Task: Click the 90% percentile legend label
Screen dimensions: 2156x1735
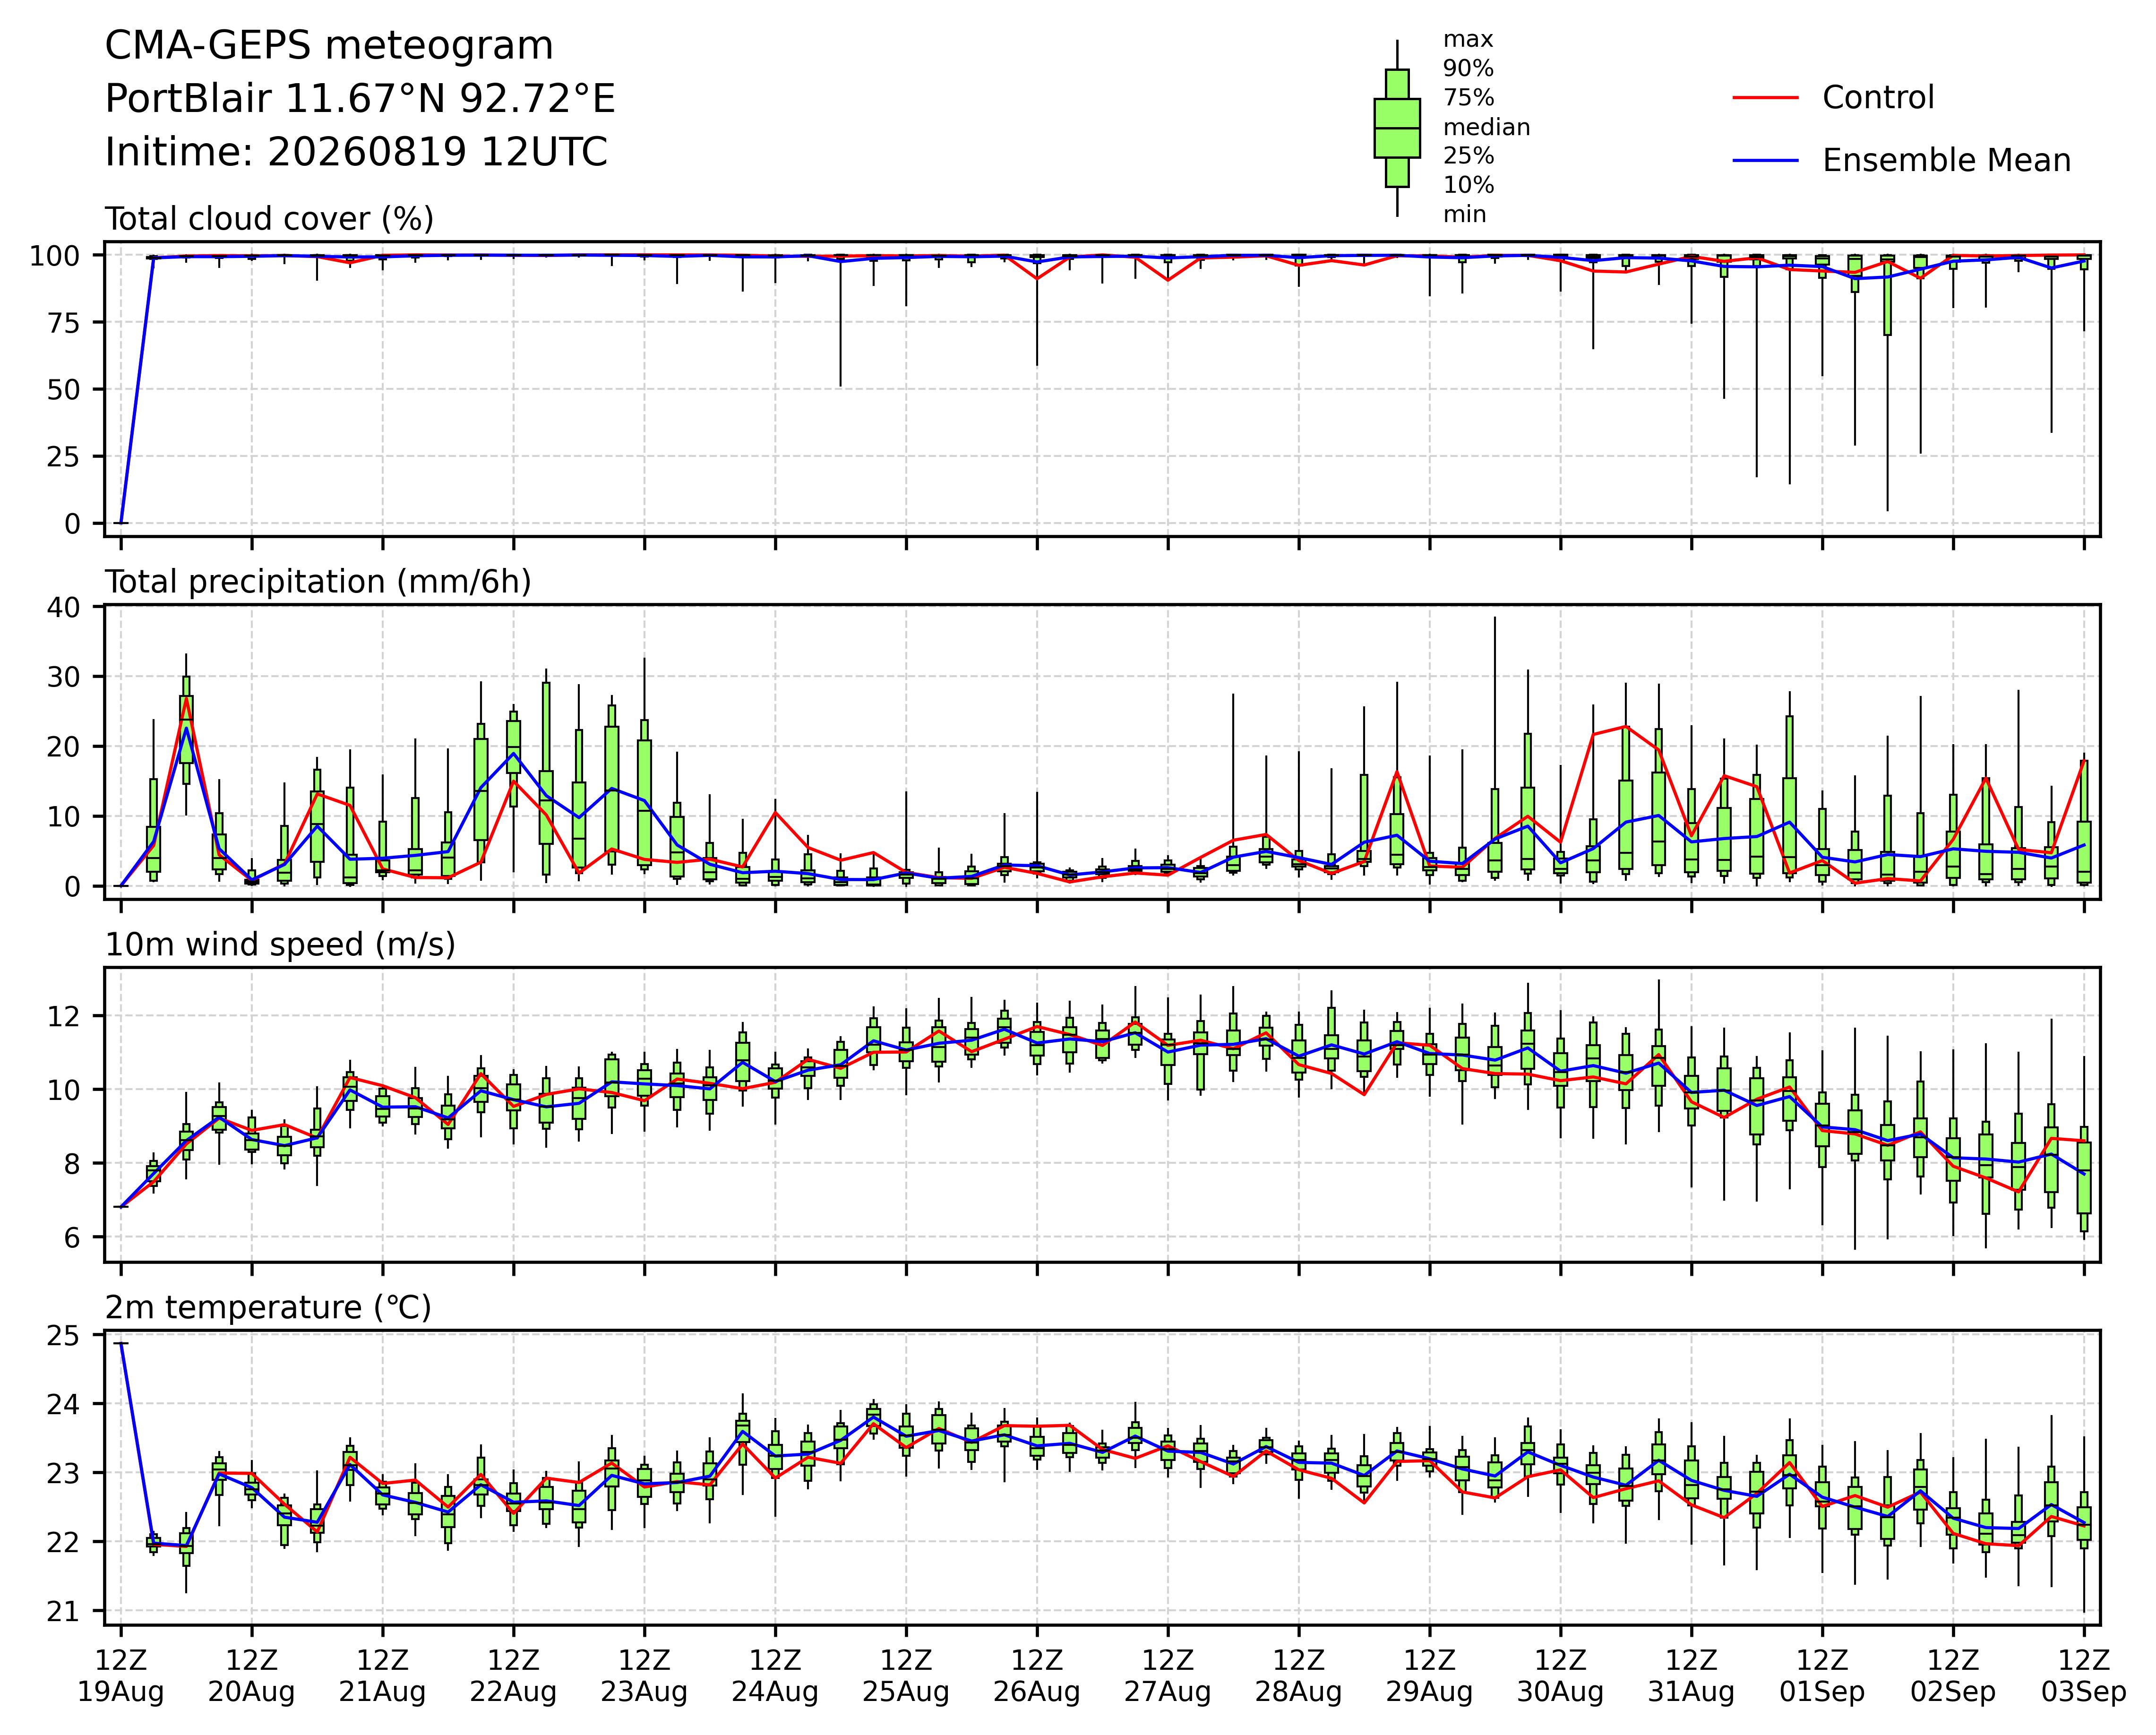Action: point(1468,69)
